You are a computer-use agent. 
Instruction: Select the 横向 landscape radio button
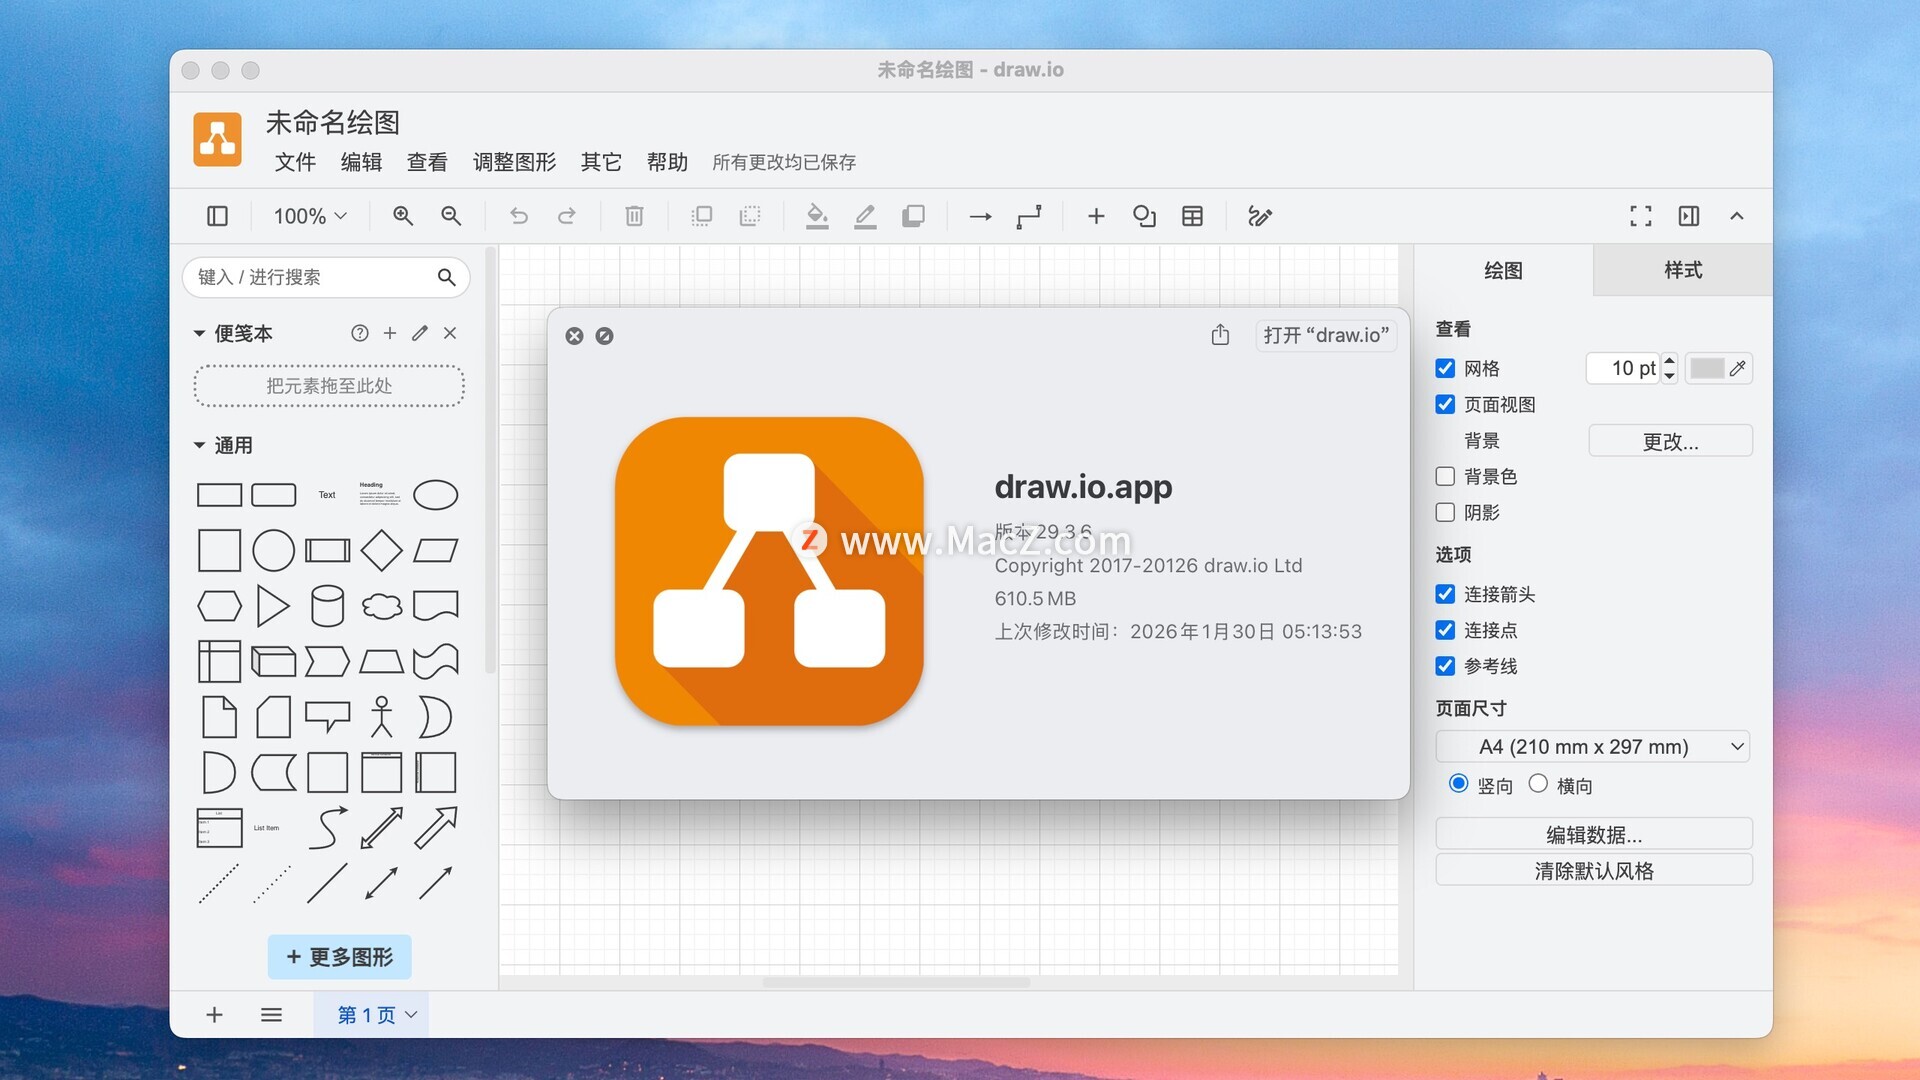click(x=1538, y=784)
